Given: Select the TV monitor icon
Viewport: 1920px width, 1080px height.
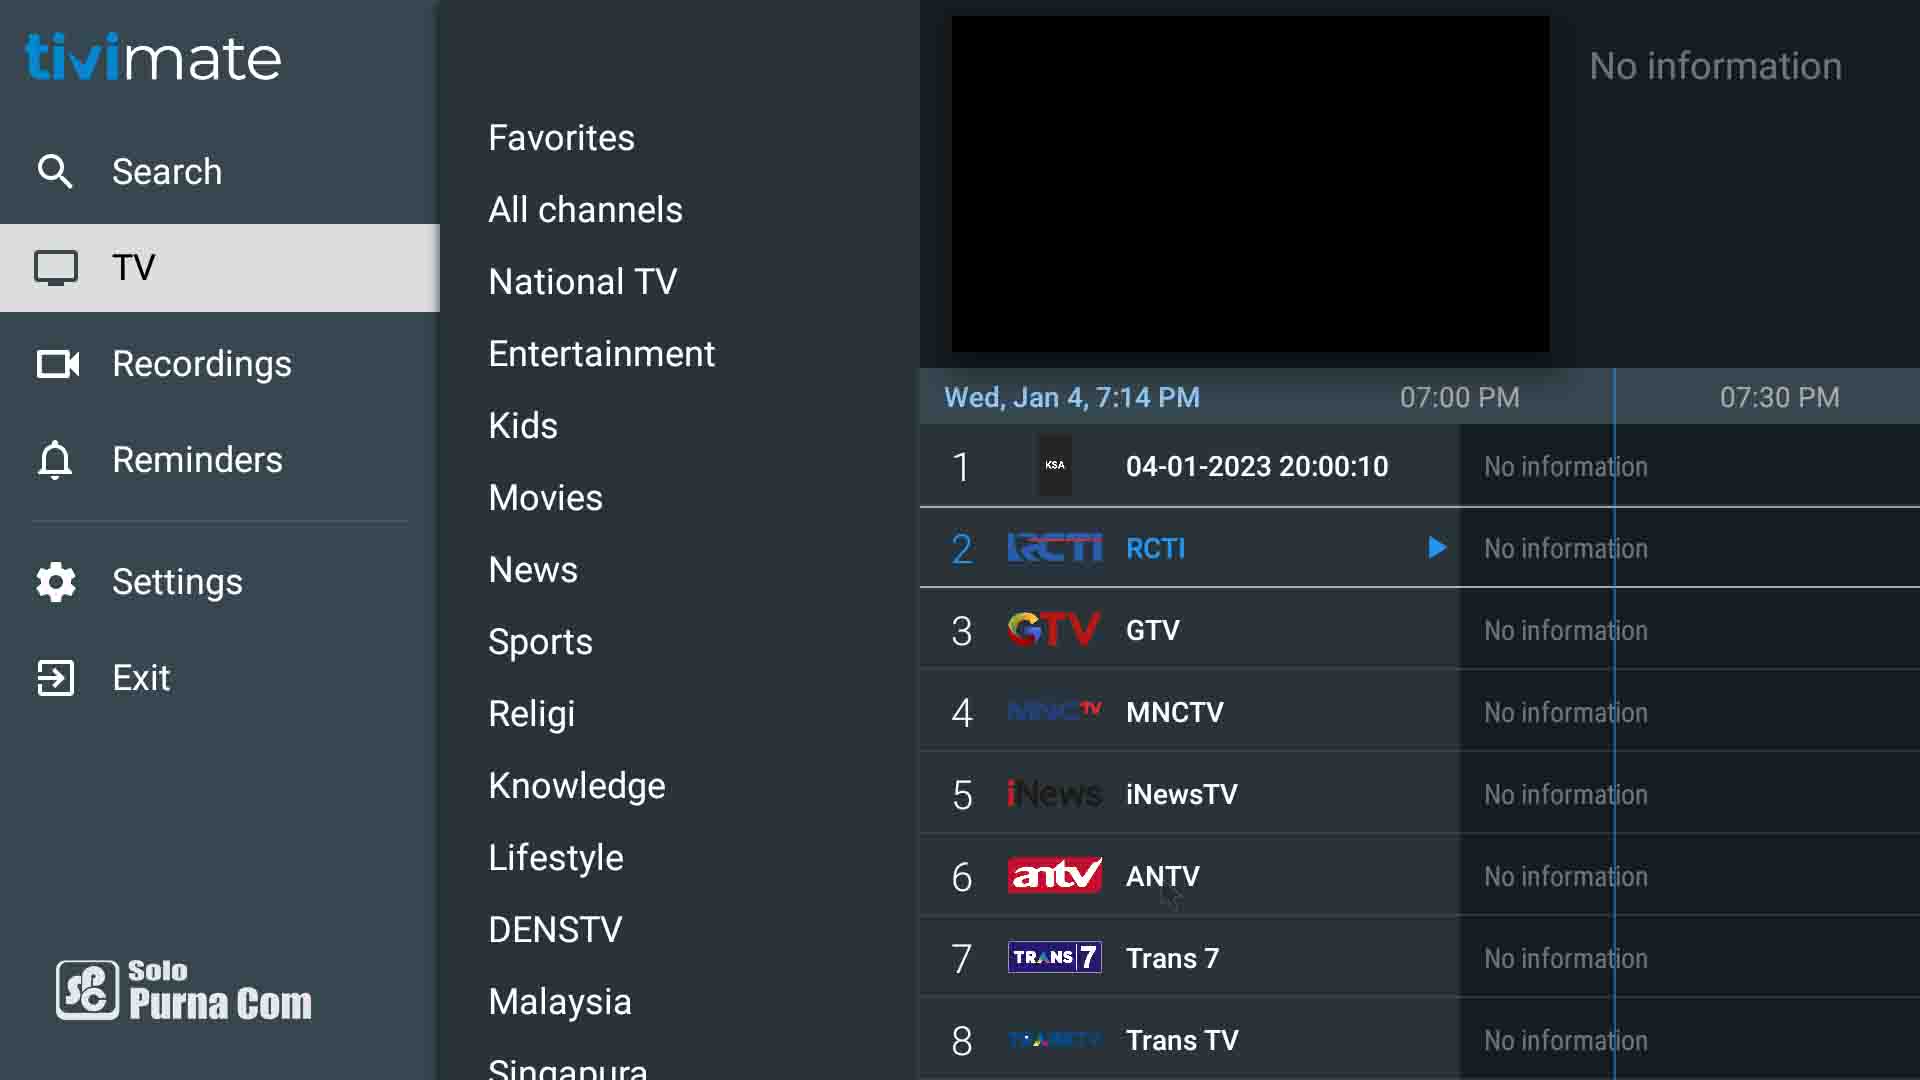Looking at the screenshot, I should point(56,268).
